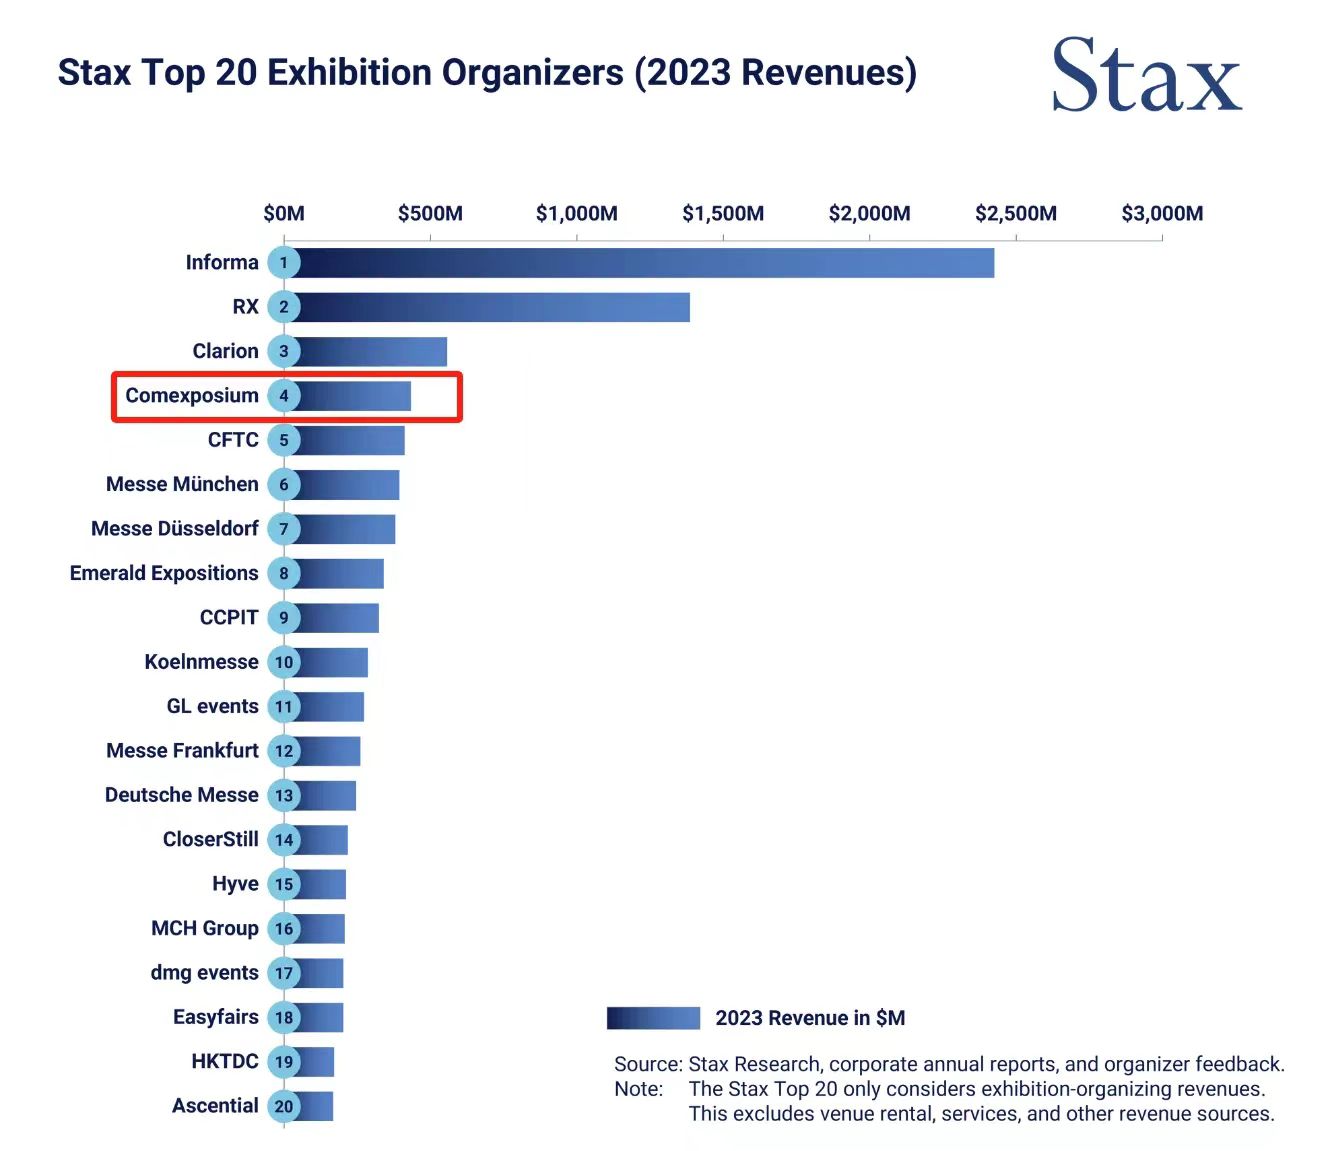Click the $2,500M axis label

point(1016,213)
